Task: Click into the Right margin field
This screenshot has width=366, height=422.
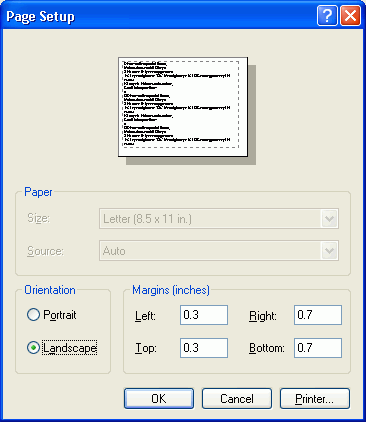Action: point(318,315)
